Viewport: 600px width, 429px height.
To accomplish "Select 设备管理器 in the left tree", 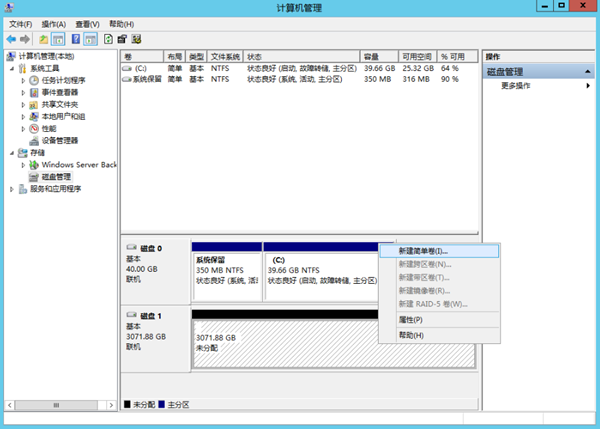I will click(60, 140).
